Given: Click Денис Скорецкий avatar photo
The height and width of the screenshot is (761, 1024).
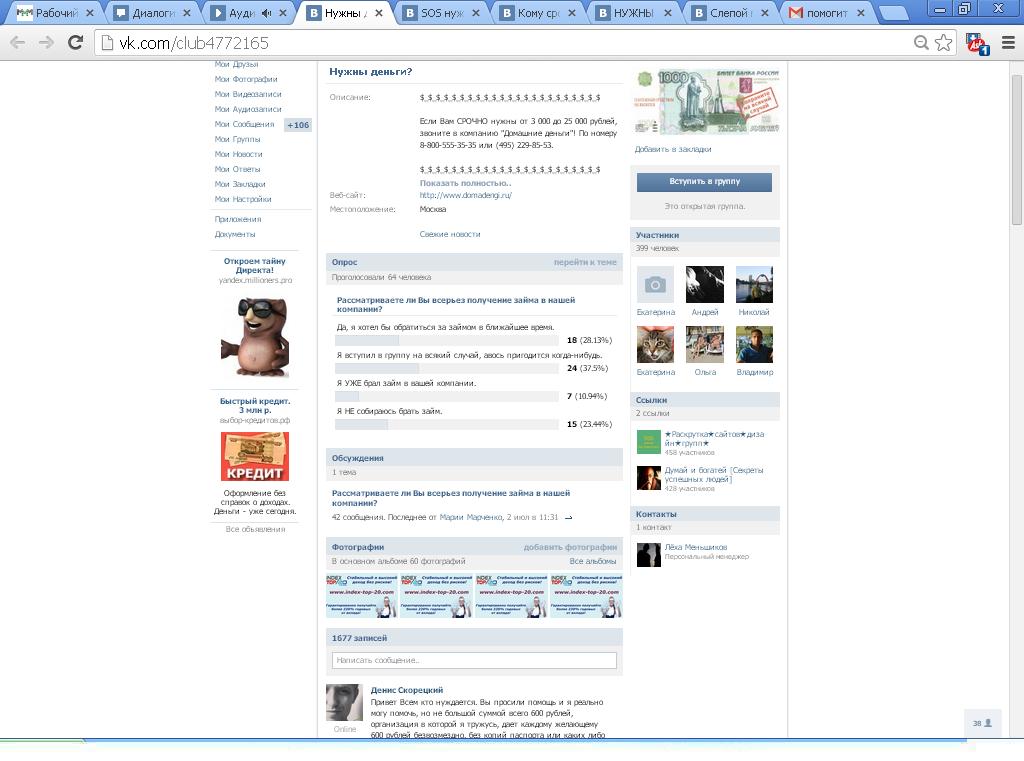Looking at the screenshot, I should 344,703.
